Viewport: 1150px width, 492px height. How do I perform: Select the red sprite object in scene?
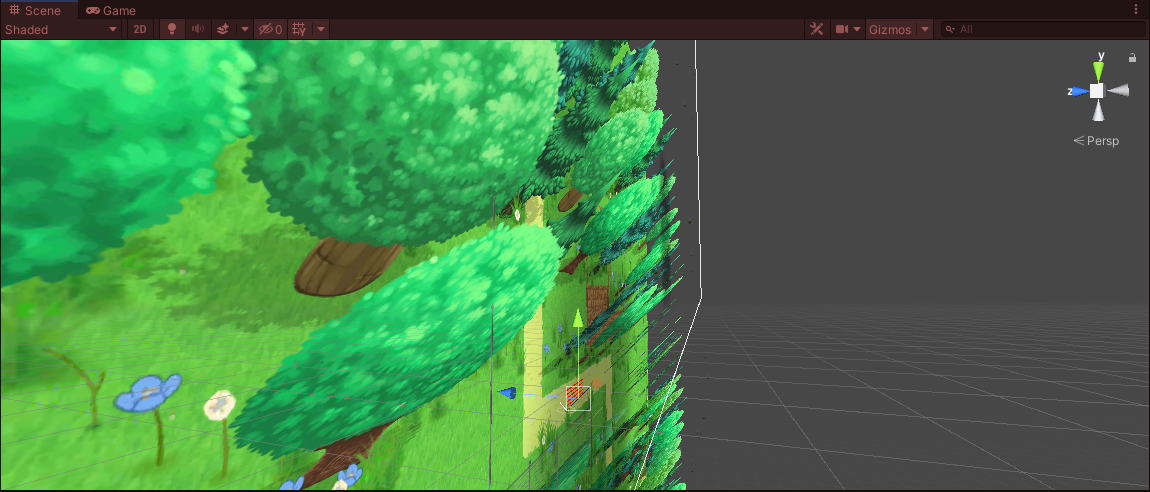[x=577, y=392]
